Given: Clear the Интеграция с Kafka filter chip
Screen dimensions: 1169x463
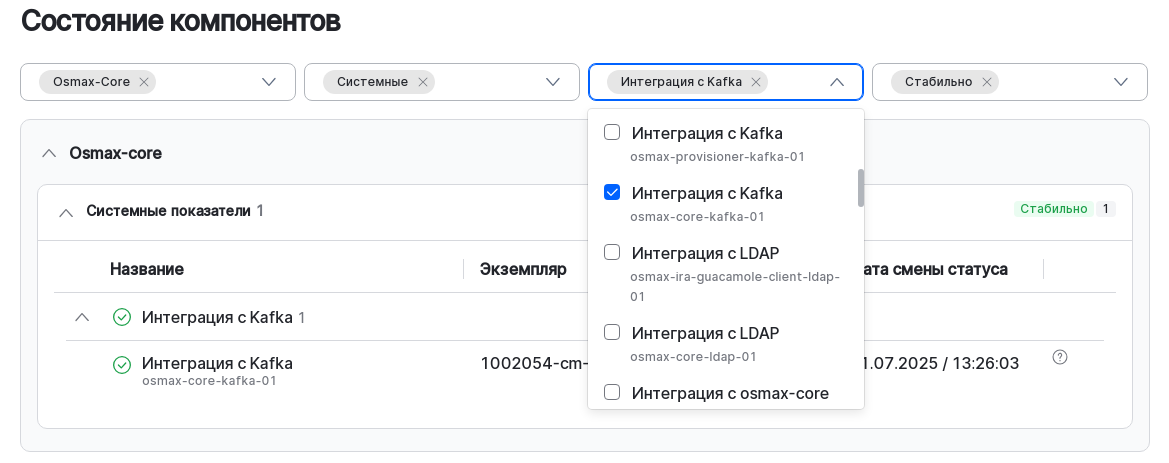Looking at the screenshot, I should tap(756, 82).
